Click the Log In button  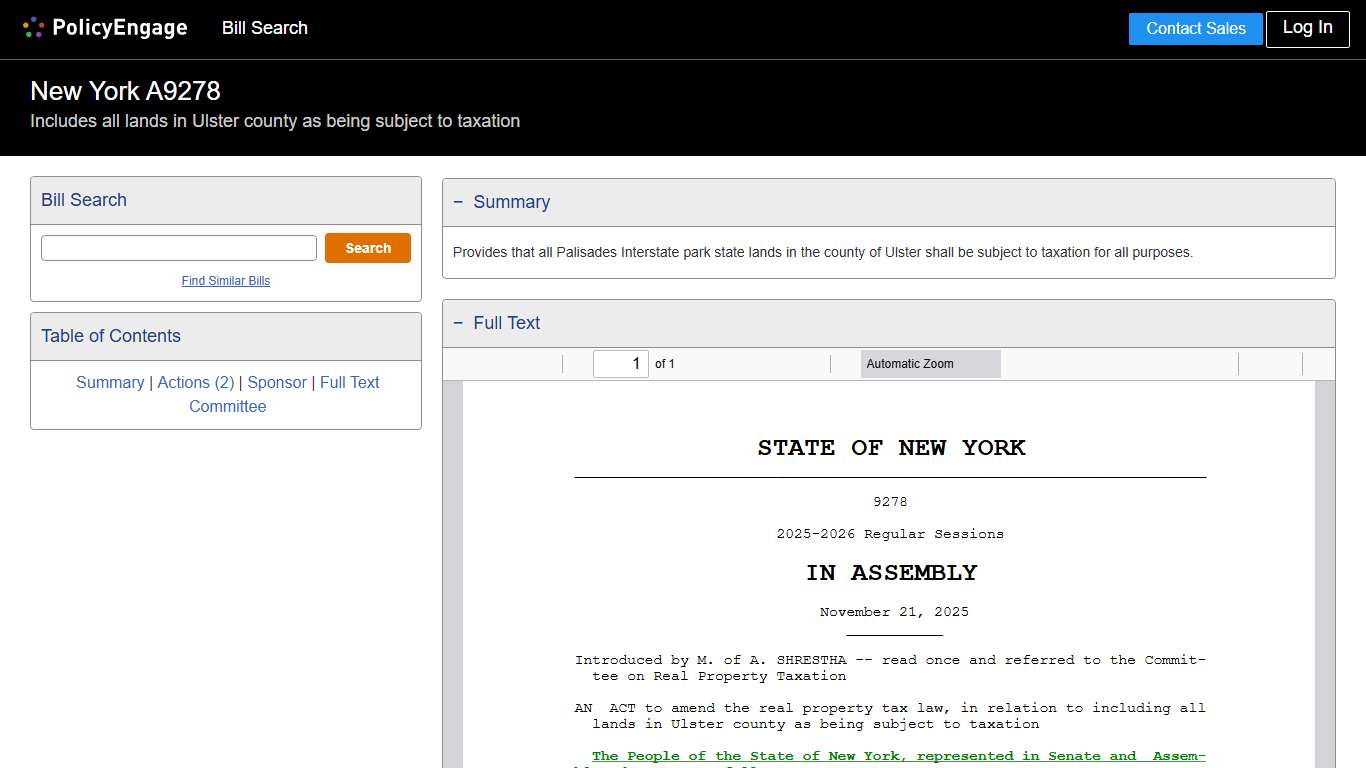tap(1307, 28)
